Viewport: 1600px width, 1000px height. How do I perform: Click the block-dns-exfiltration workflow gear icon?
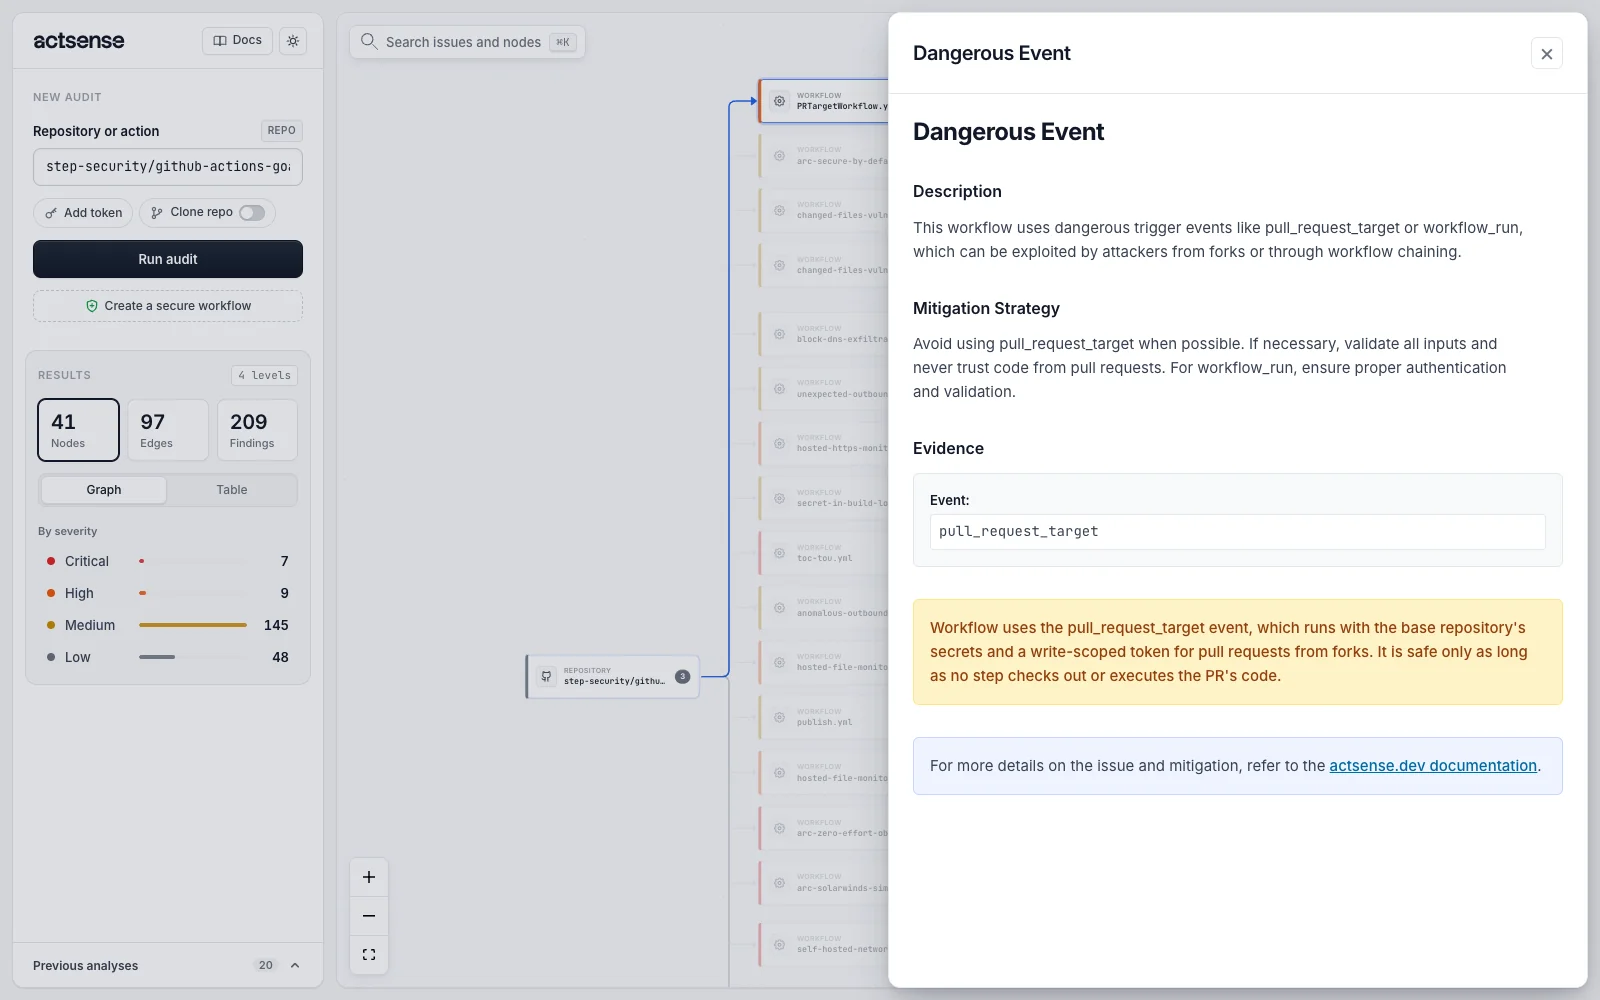tap(779, 334)
